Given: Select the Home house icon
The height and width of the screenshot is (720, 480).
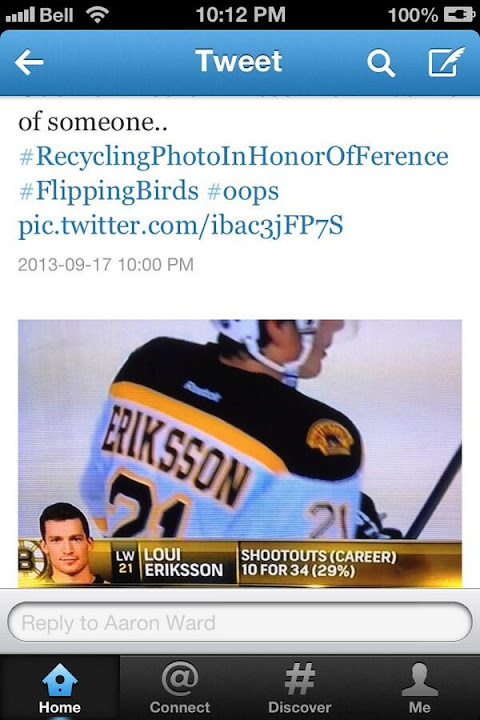Looking at the screenshot, I should pyautogui.click(x=60, y=679).
